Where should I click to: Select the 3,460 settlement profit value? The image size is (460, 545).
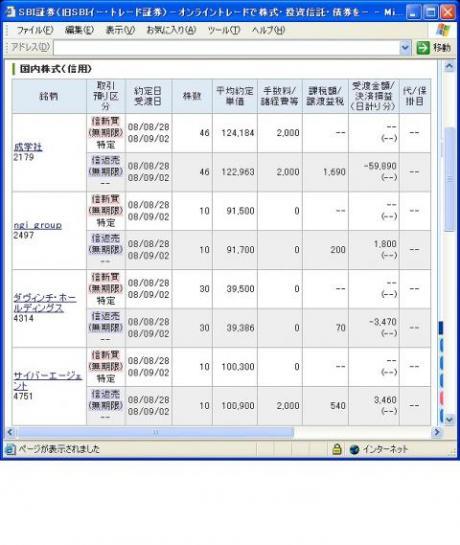[385, 400]
